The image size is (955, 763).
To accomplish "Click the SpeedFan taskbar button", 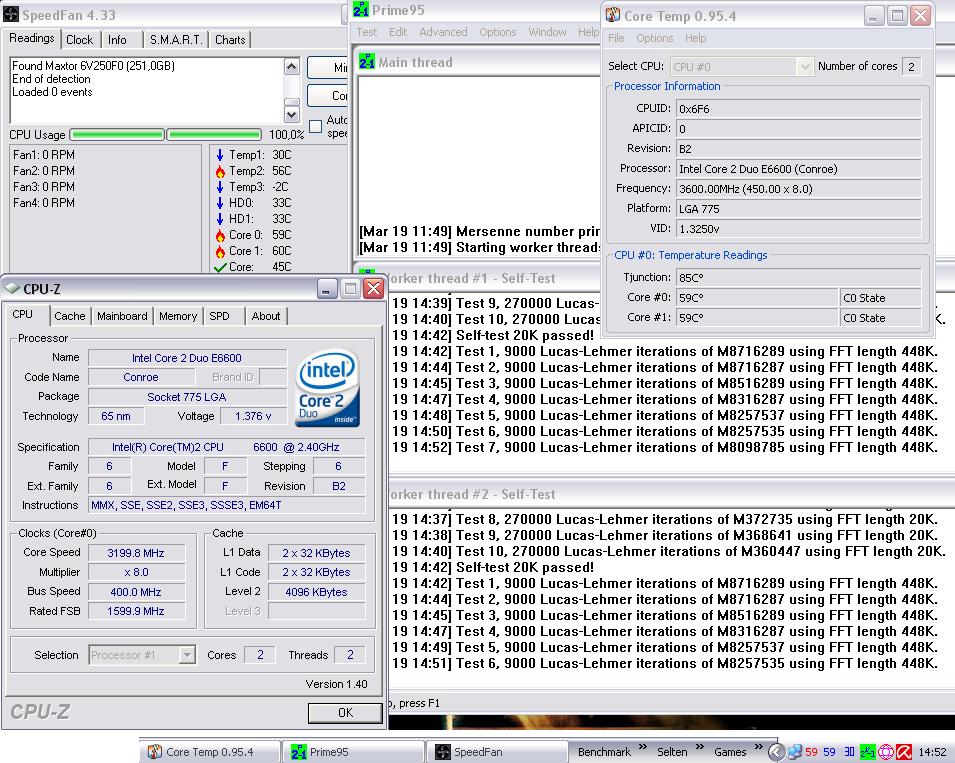I will point(498,752).
